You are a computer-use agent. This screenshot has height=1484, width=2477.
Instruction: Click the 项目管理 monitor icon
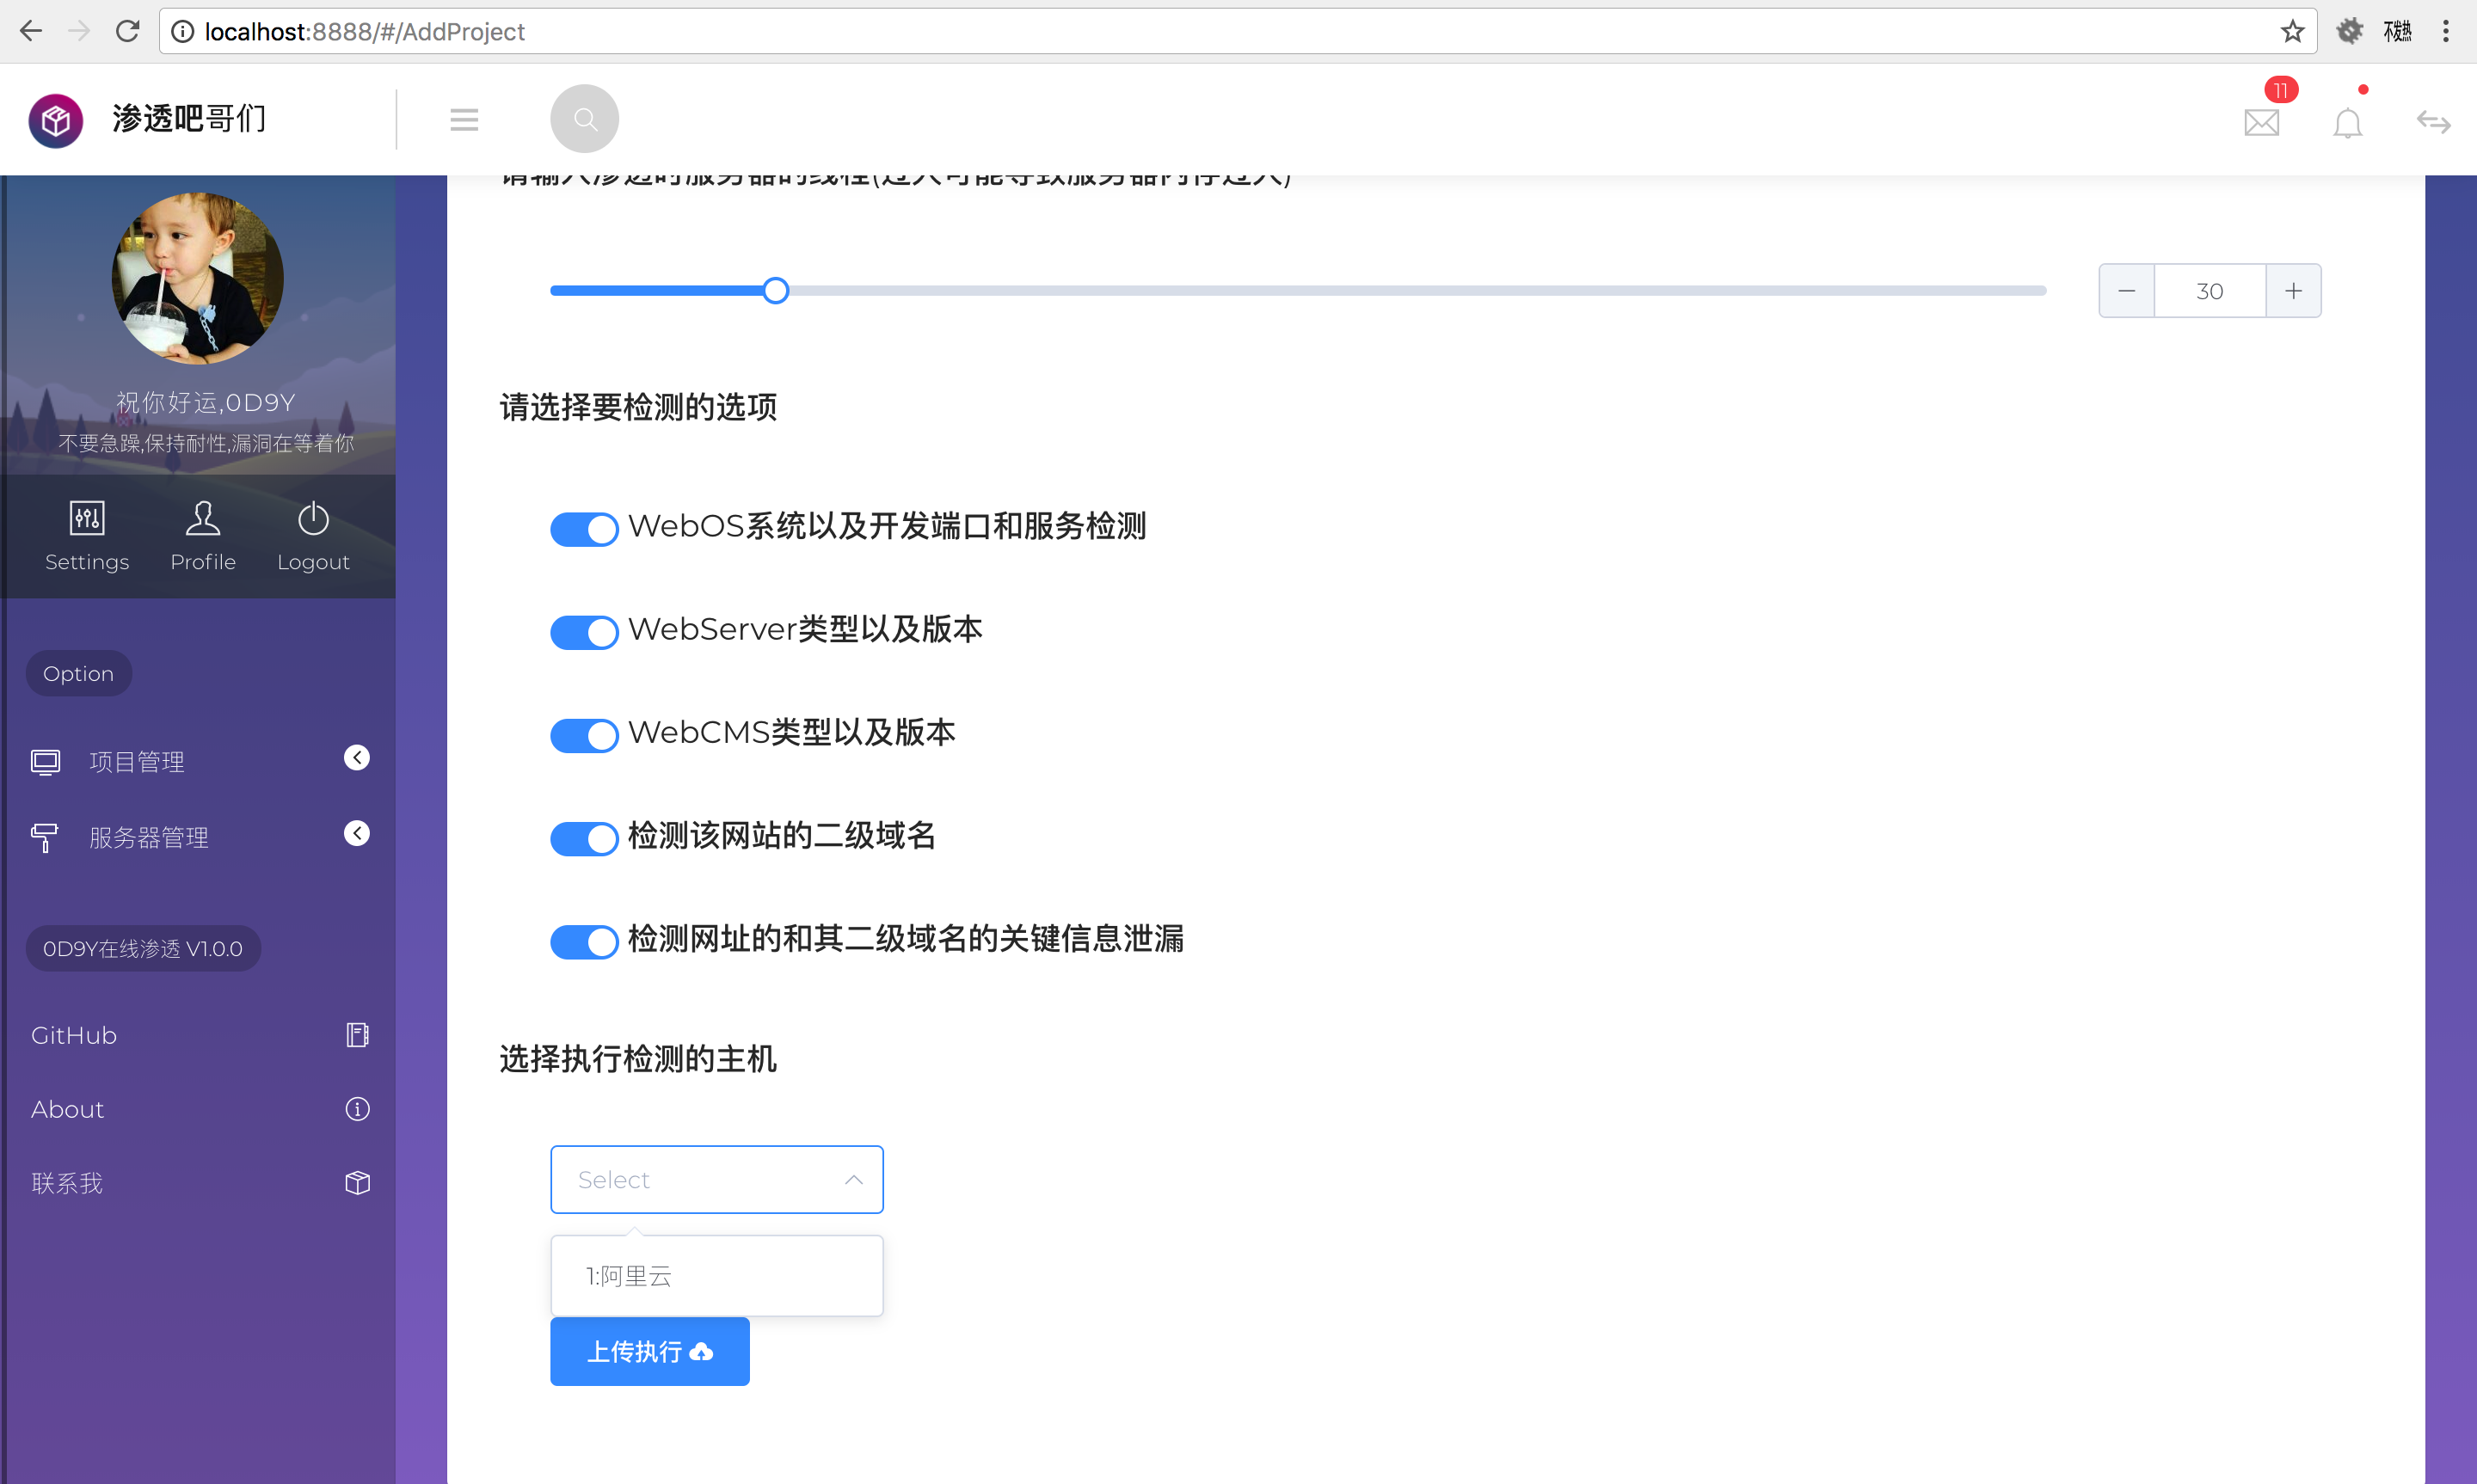coord(45,761)
